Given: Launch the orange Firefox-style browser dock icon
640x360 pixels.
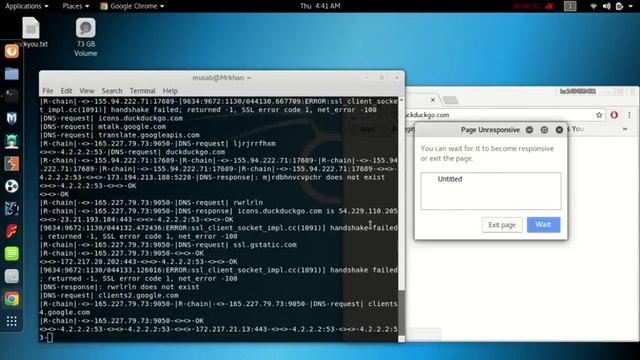Looking at the screenshot, I should pyautogui.click(x=11, y=51).
